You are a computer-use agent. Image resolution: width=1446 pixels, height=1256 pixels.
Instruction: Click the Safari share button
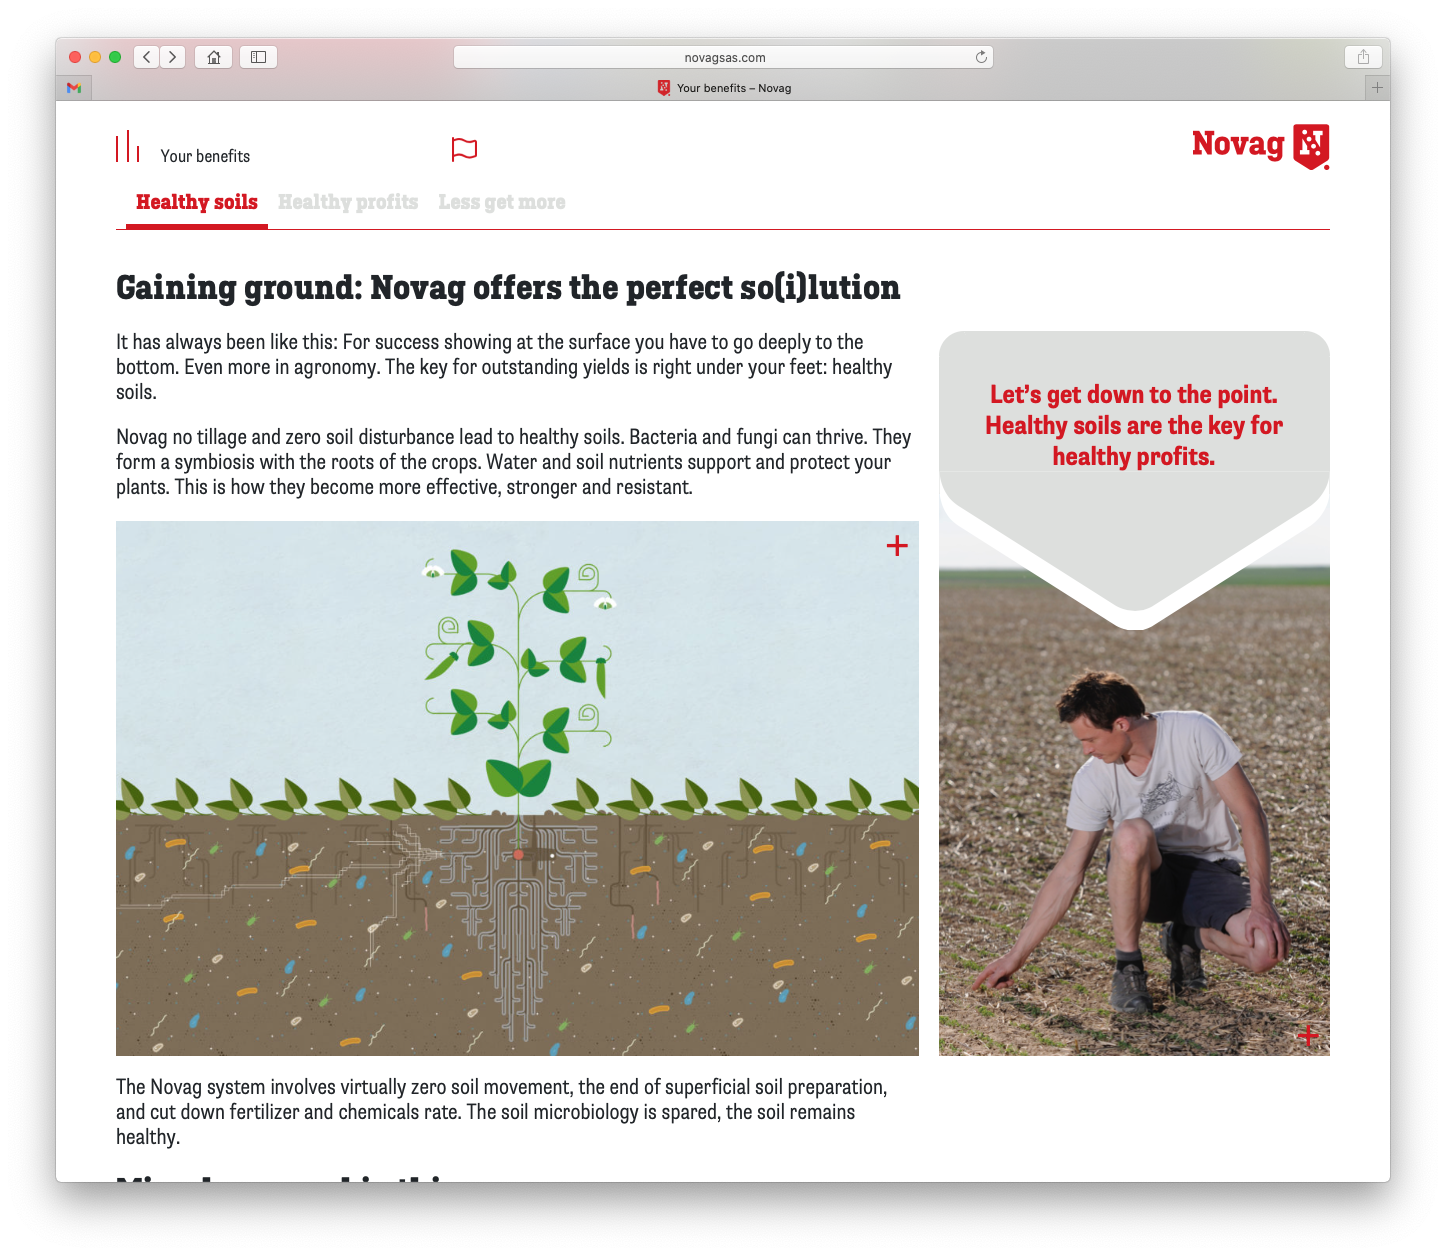[x=1363, y=57]
